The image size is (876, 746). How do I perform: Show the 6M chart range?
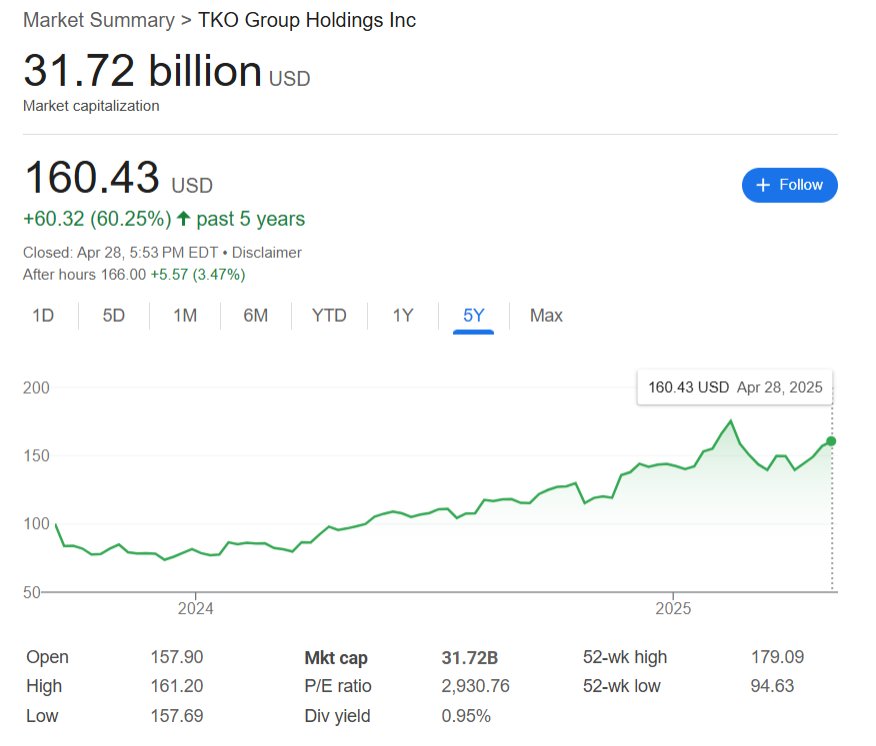[256, 316]
